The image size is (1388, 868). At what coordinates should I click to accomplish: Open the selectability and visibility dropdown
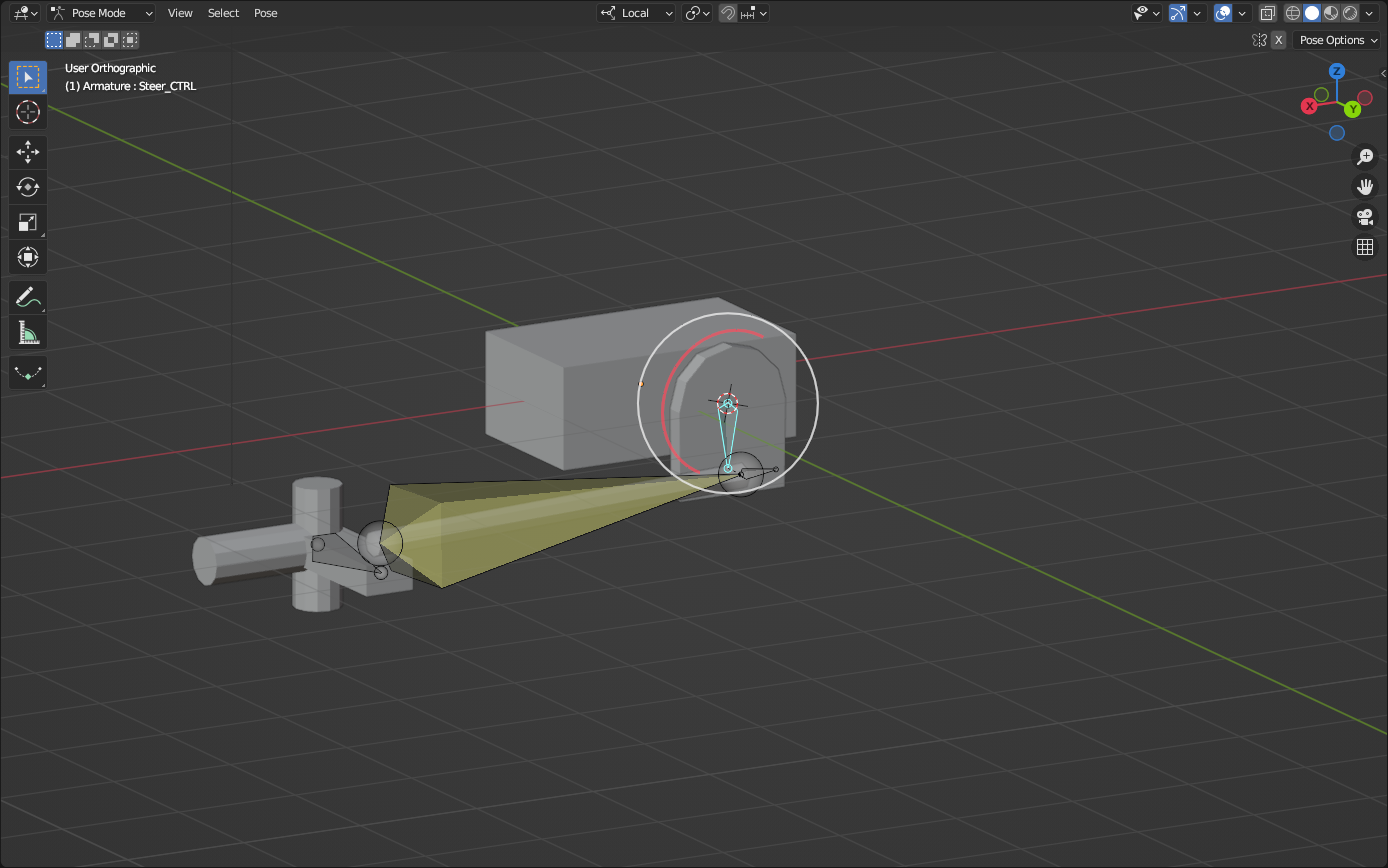(x=1146, y=13)
